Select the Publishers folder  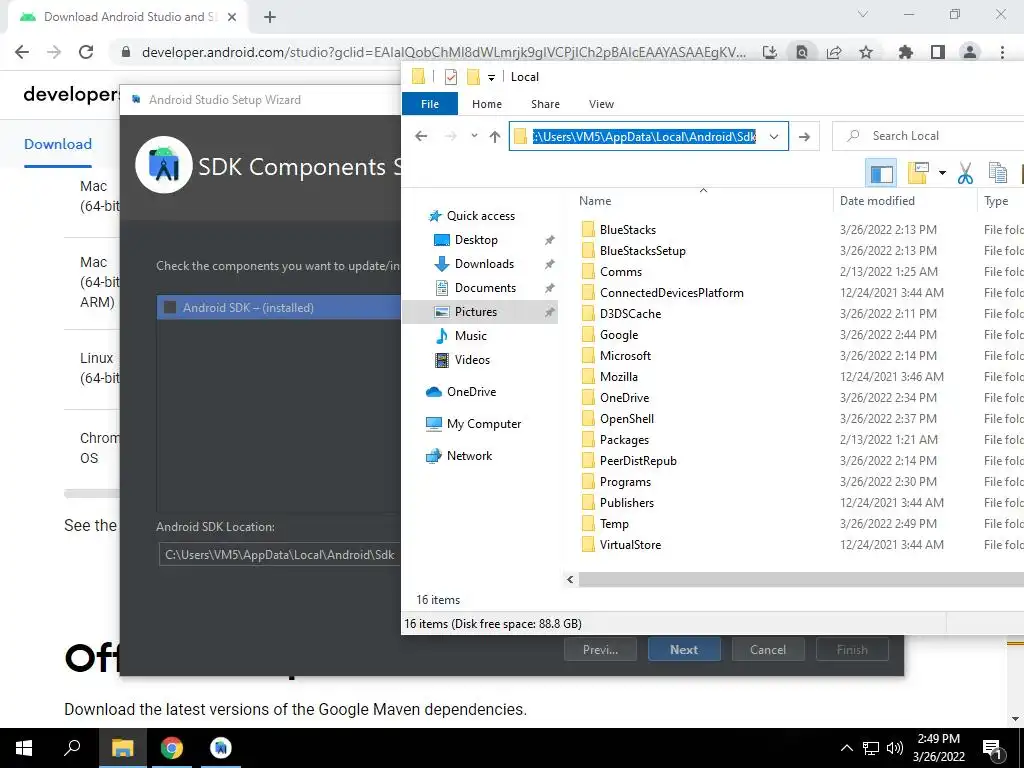pos(626,503)
